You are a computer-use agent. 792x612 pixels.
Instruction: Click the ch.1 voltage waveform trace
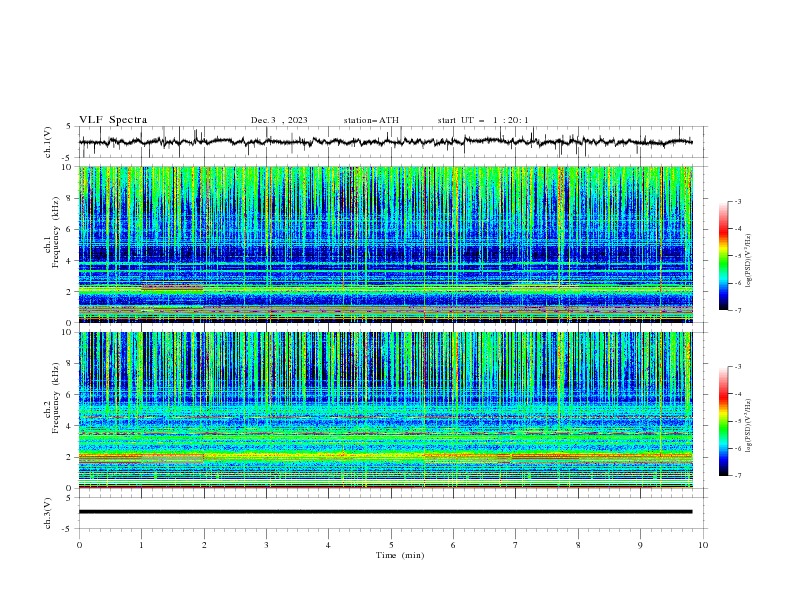click(385, 142)
